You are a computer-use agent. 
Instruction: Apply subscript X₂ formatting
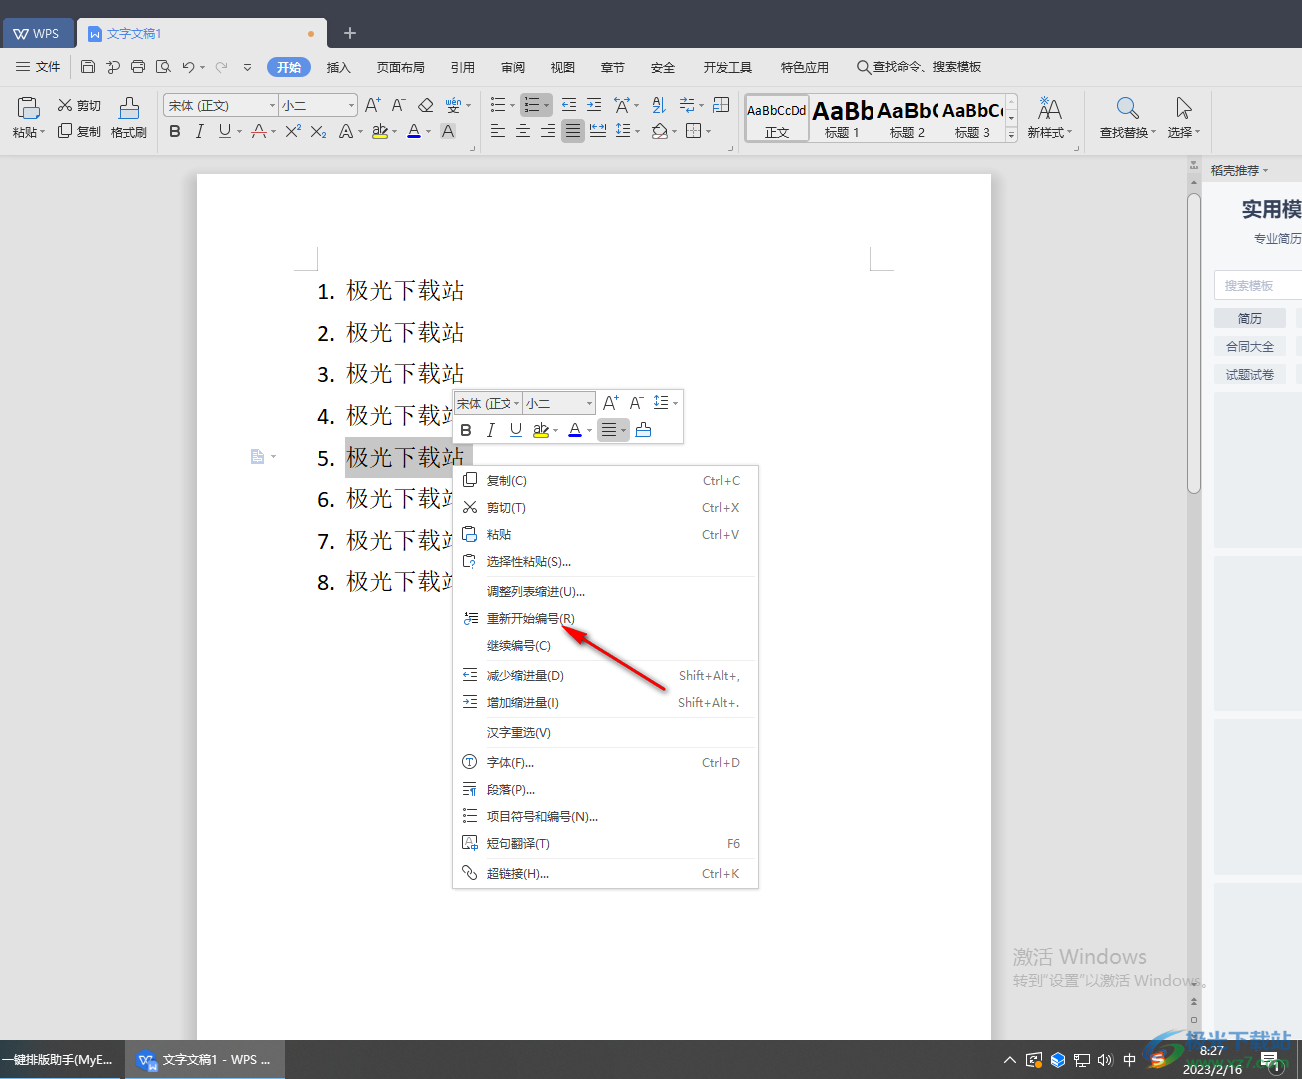click(318, 131)
